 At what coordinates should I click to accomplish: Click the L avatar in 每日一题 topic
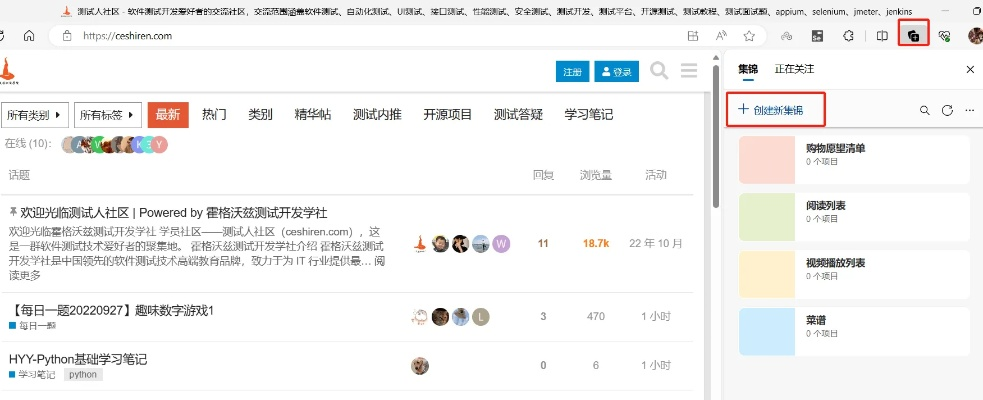[480, 317]
